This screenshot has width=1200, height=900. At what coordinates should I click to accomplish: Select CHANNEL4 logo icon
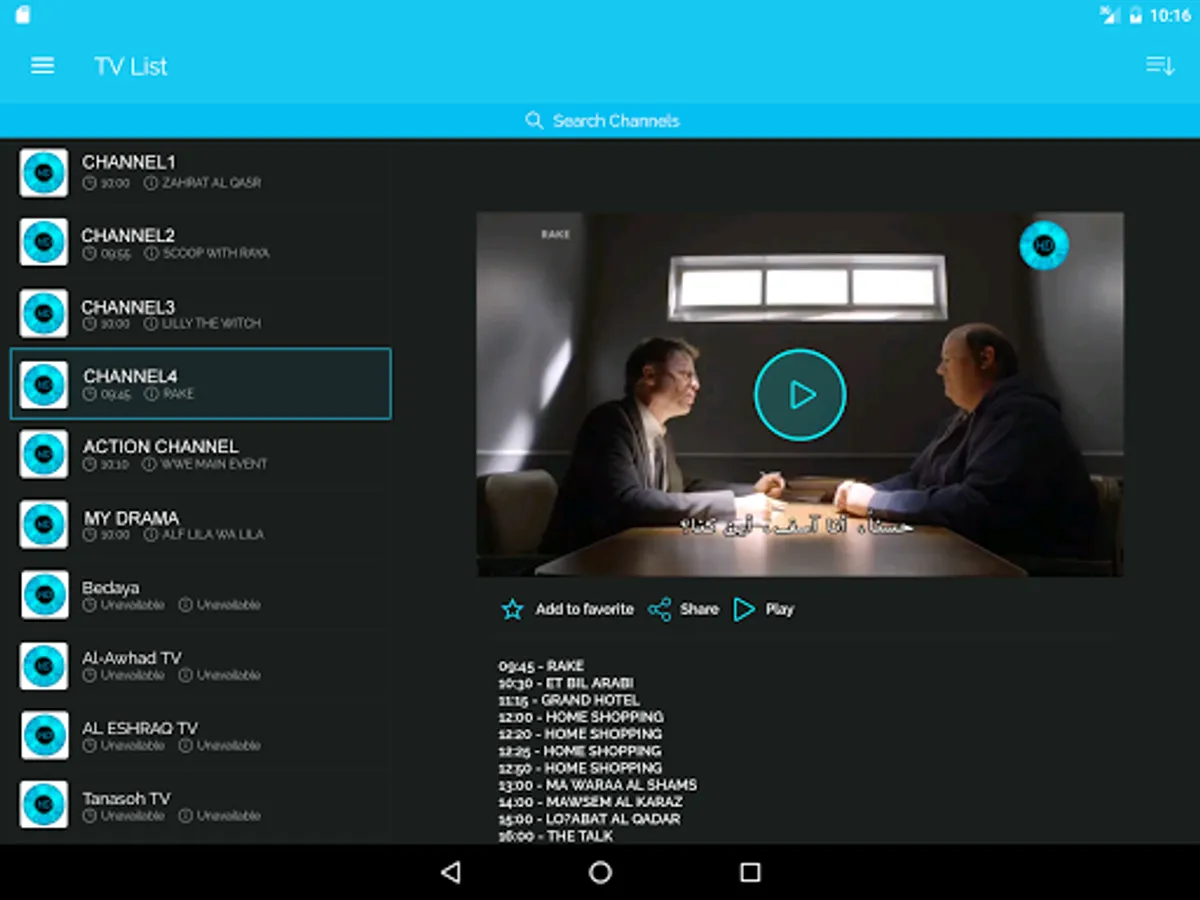click(x=44, y=385)
